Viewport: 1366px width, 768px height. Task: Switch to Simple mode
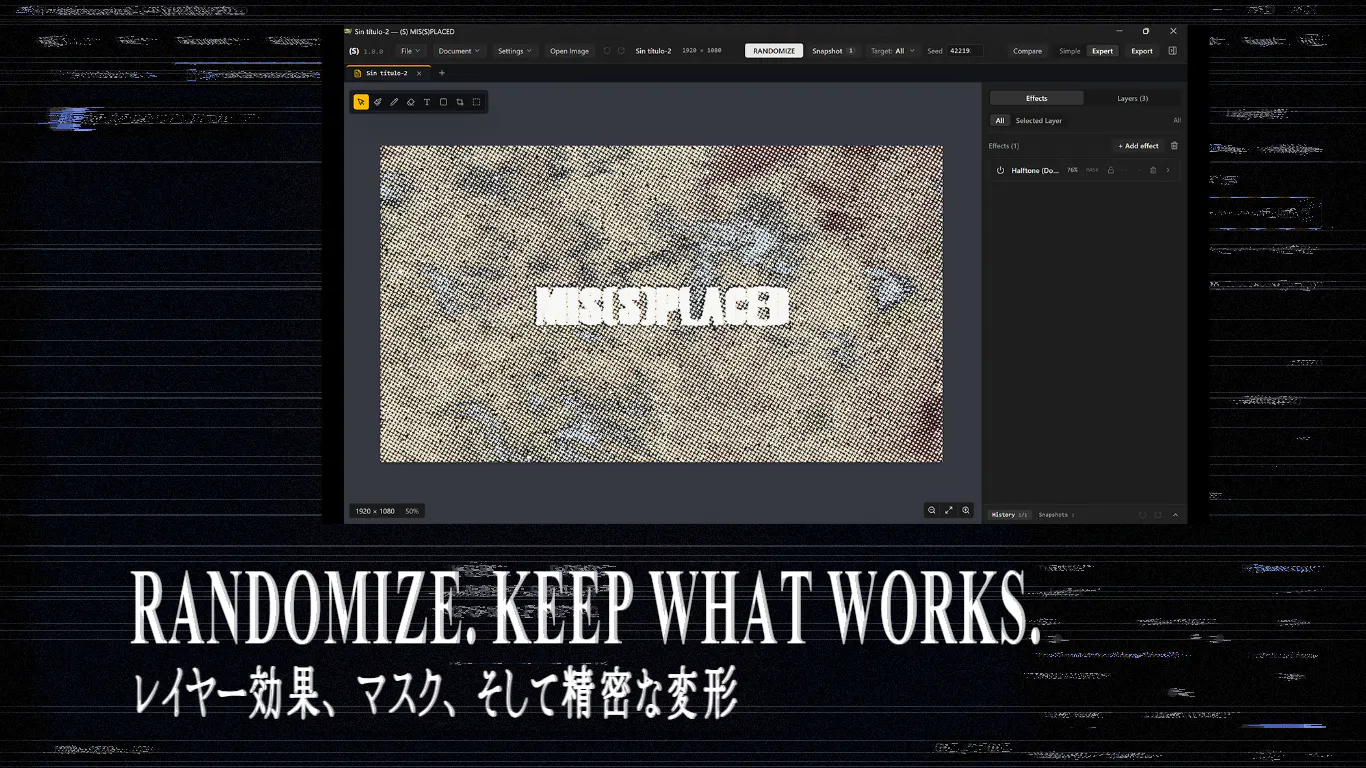[1070, 51]
